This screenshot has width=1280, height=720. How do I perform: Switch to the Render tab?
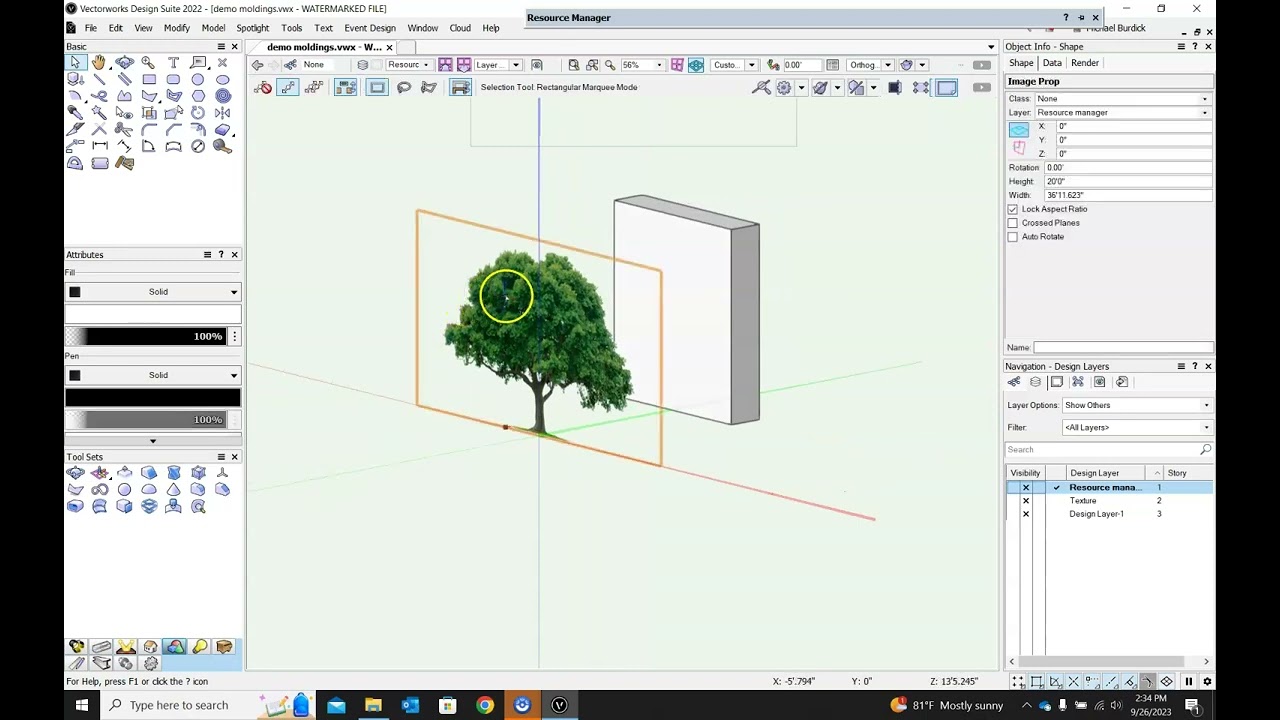click(x=1085, y=63)
